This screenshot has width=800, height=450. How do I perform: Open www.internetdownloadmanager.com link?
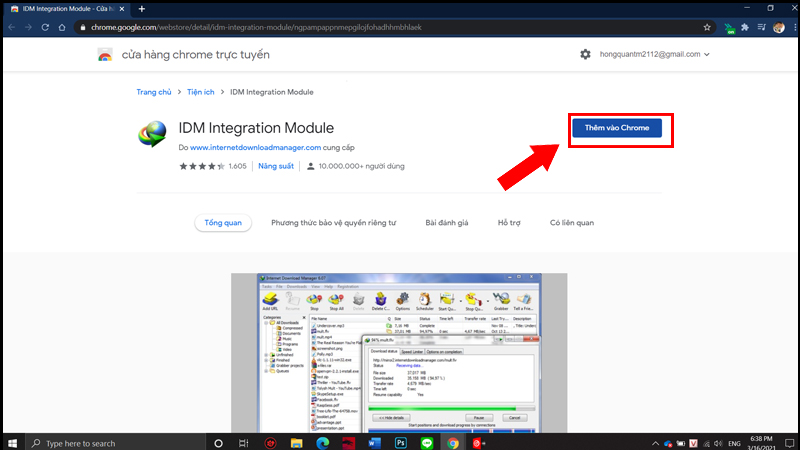(256, 147)
